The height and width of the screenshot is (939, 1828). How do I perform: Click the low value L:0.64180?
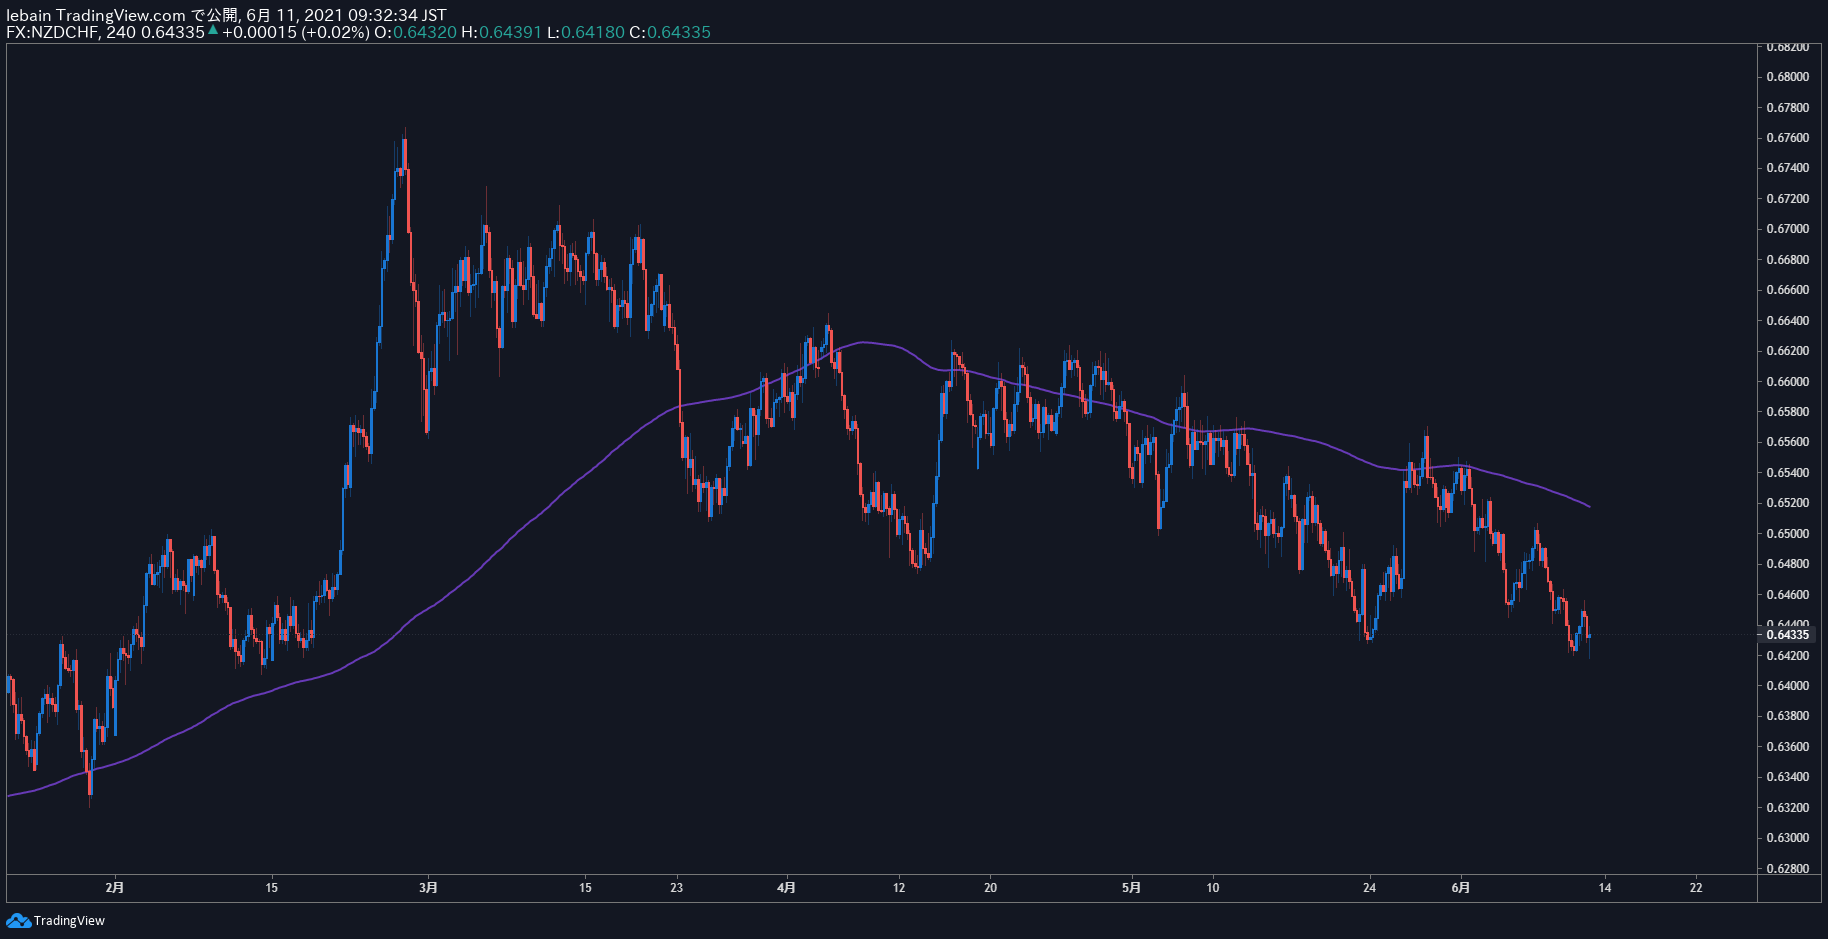(586, 32)
